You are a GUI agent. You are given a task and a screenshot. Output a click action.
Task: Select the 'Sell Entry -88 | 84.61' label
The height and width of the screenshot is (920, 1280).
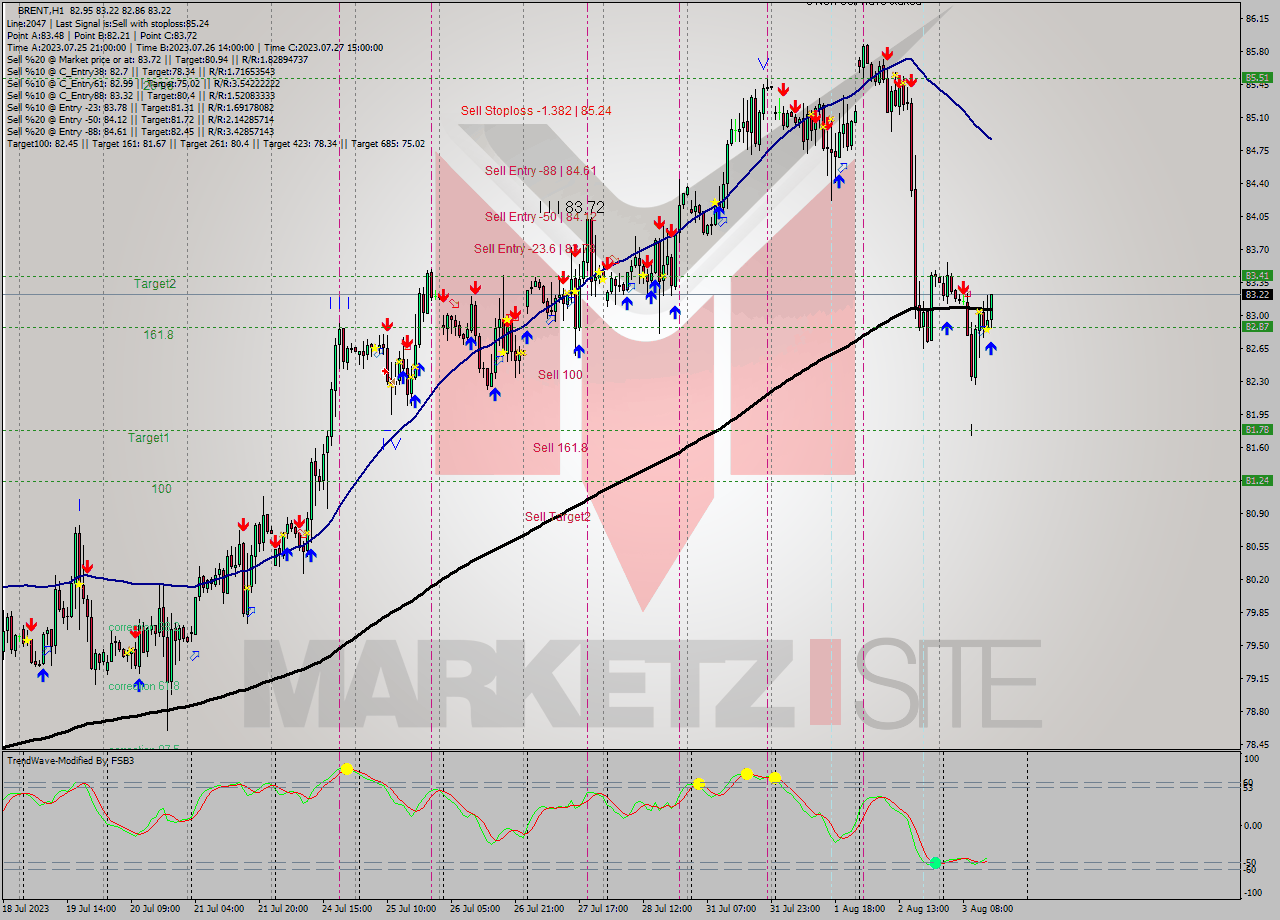(x=540, y=171)
